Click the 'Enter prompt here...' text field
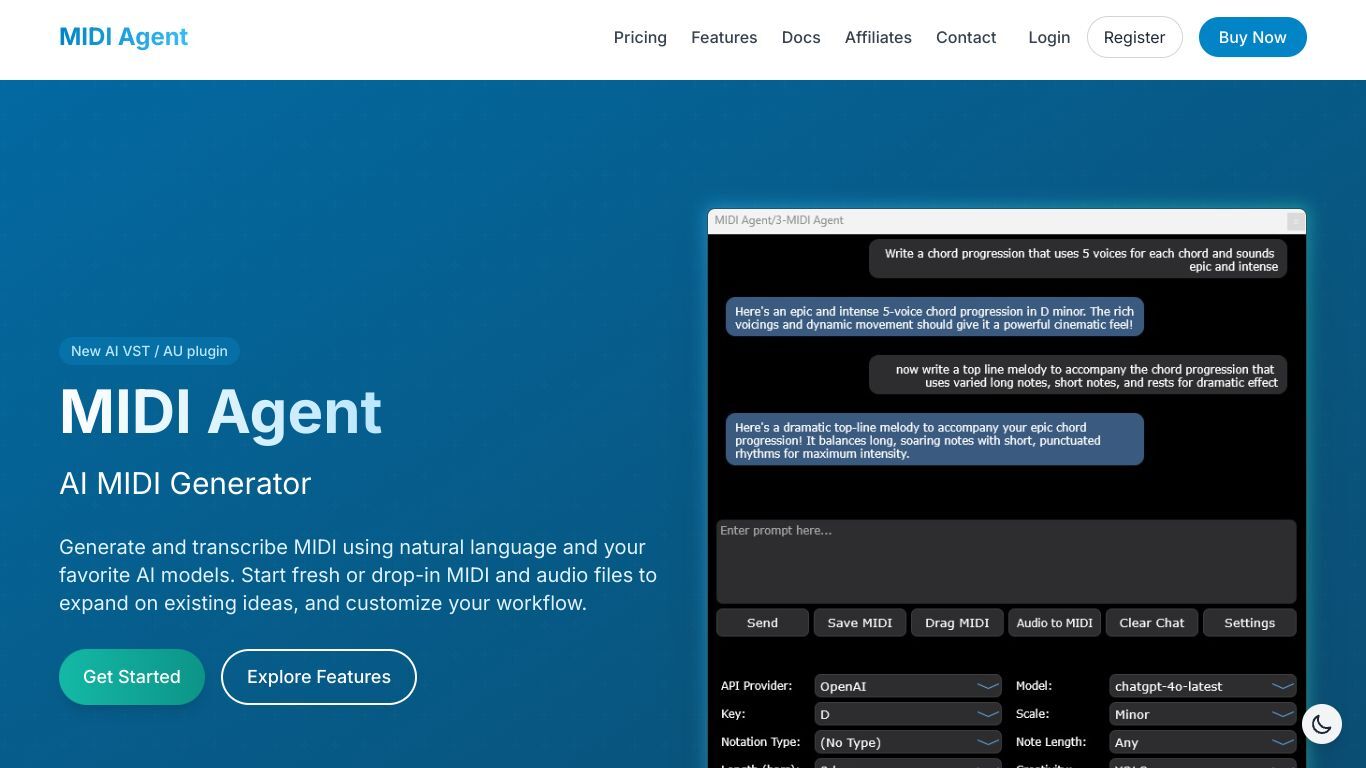This screenshot has height=768, width=1366. [1006, 561]
